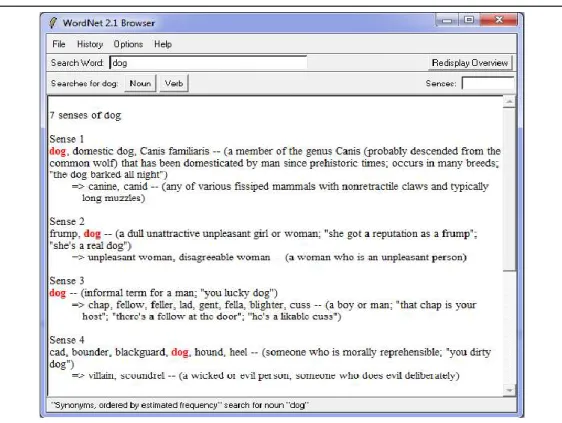The height and width of the screenshot is (423, 562).
Task: Open the Help menu
Action: pyautogui.click(x=163, y=44)
